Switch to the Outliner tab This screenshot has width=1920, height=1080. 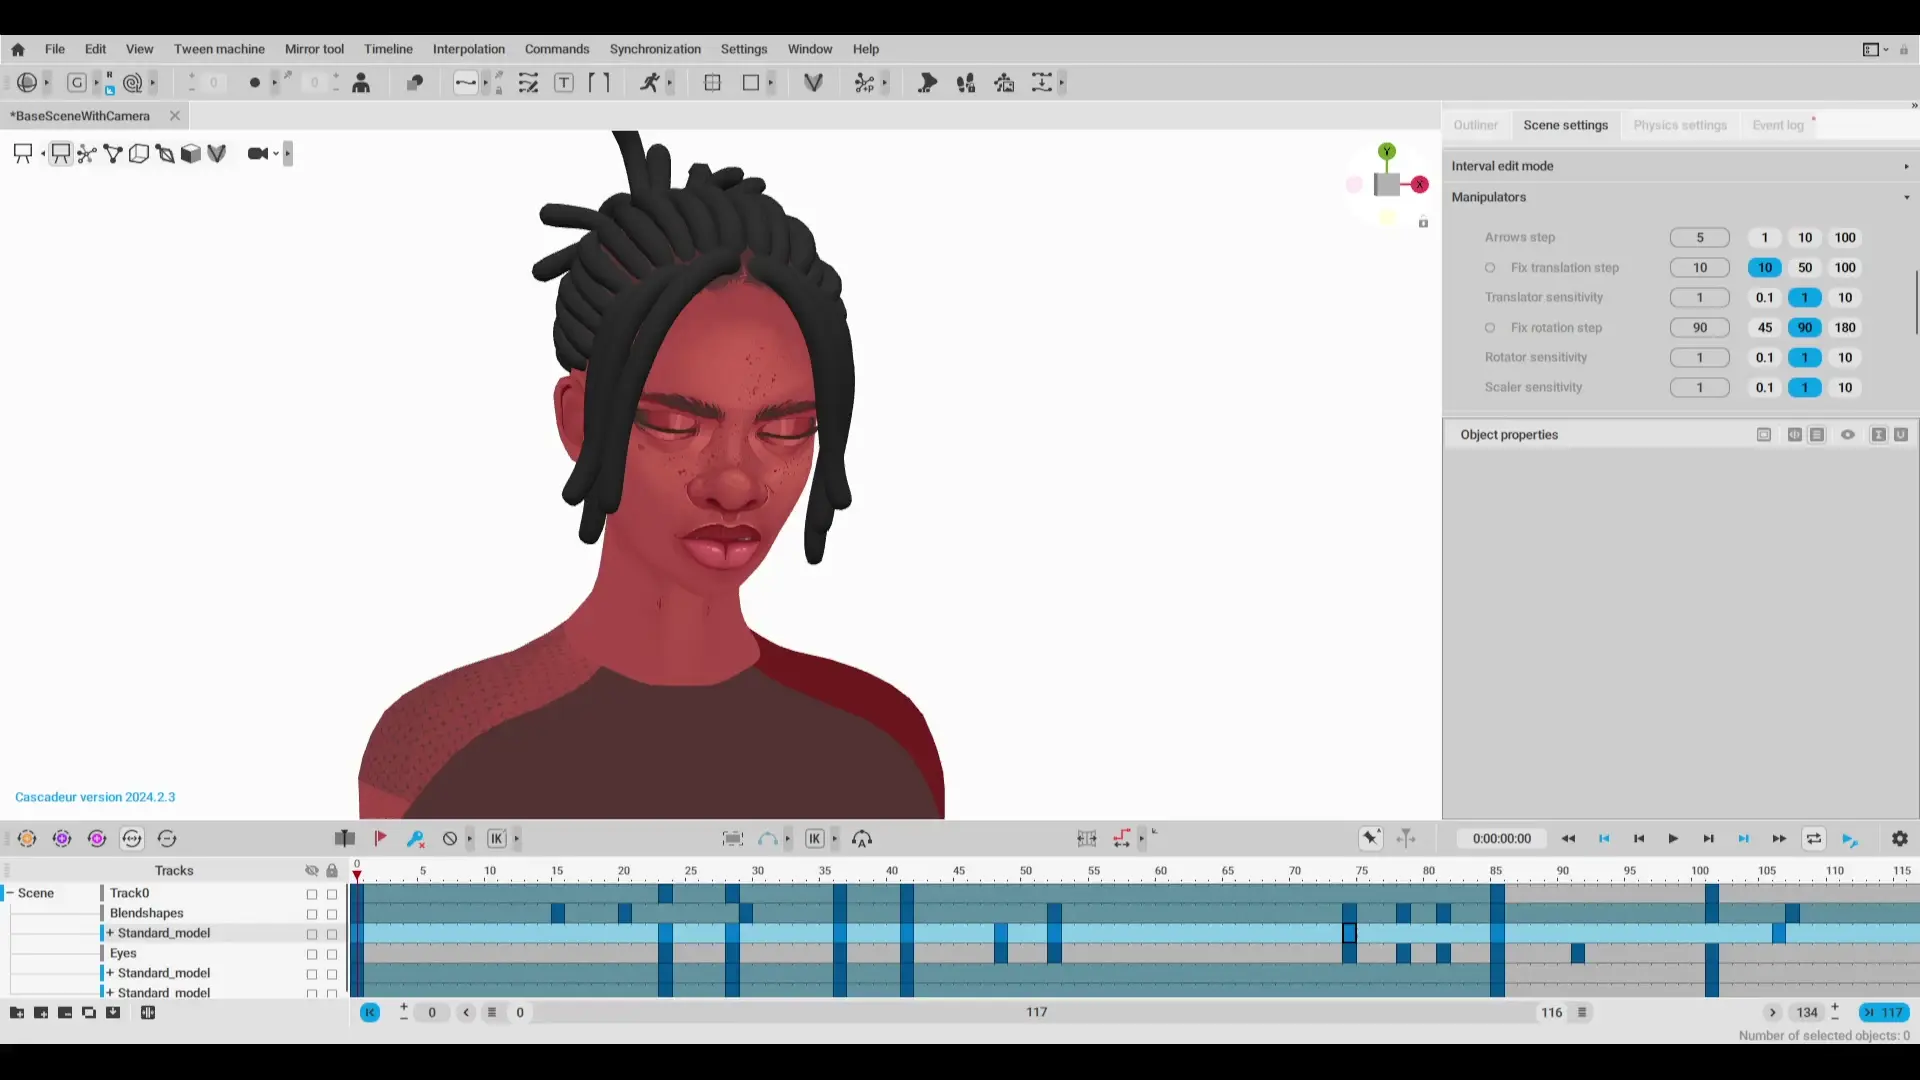[x=1476, y=125]
